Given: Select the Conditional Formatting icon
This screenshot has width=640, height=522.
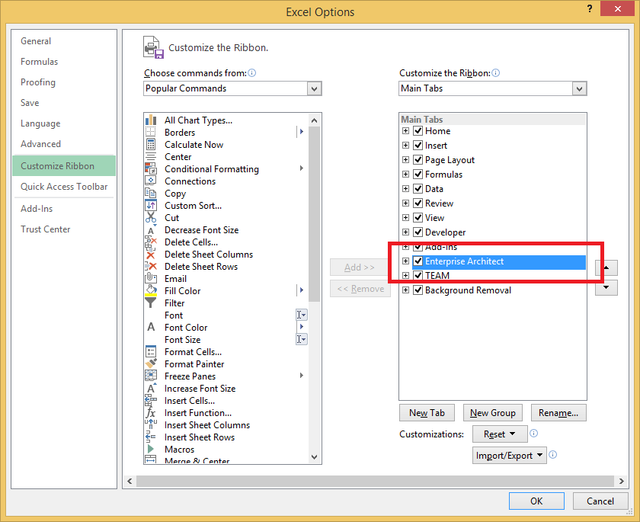Looking at the screenshot, I should (x=151, y=169).
